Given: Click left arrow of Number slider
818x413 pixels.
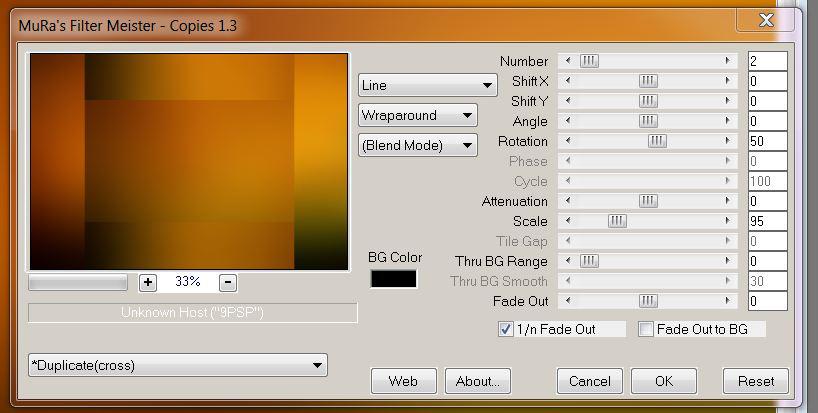Looking at the screenshot, I should tap(568, 61).
